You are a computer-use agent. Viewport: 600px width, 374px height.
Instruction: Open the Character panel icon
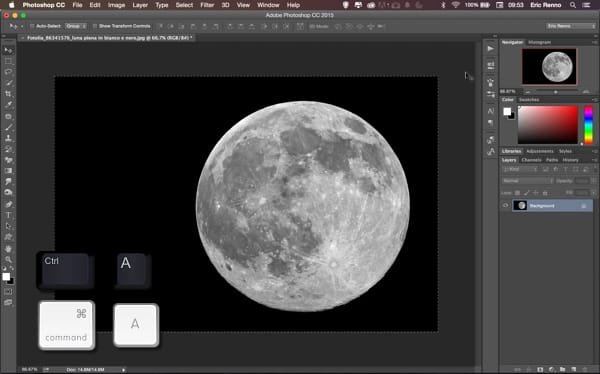point(491,111)
